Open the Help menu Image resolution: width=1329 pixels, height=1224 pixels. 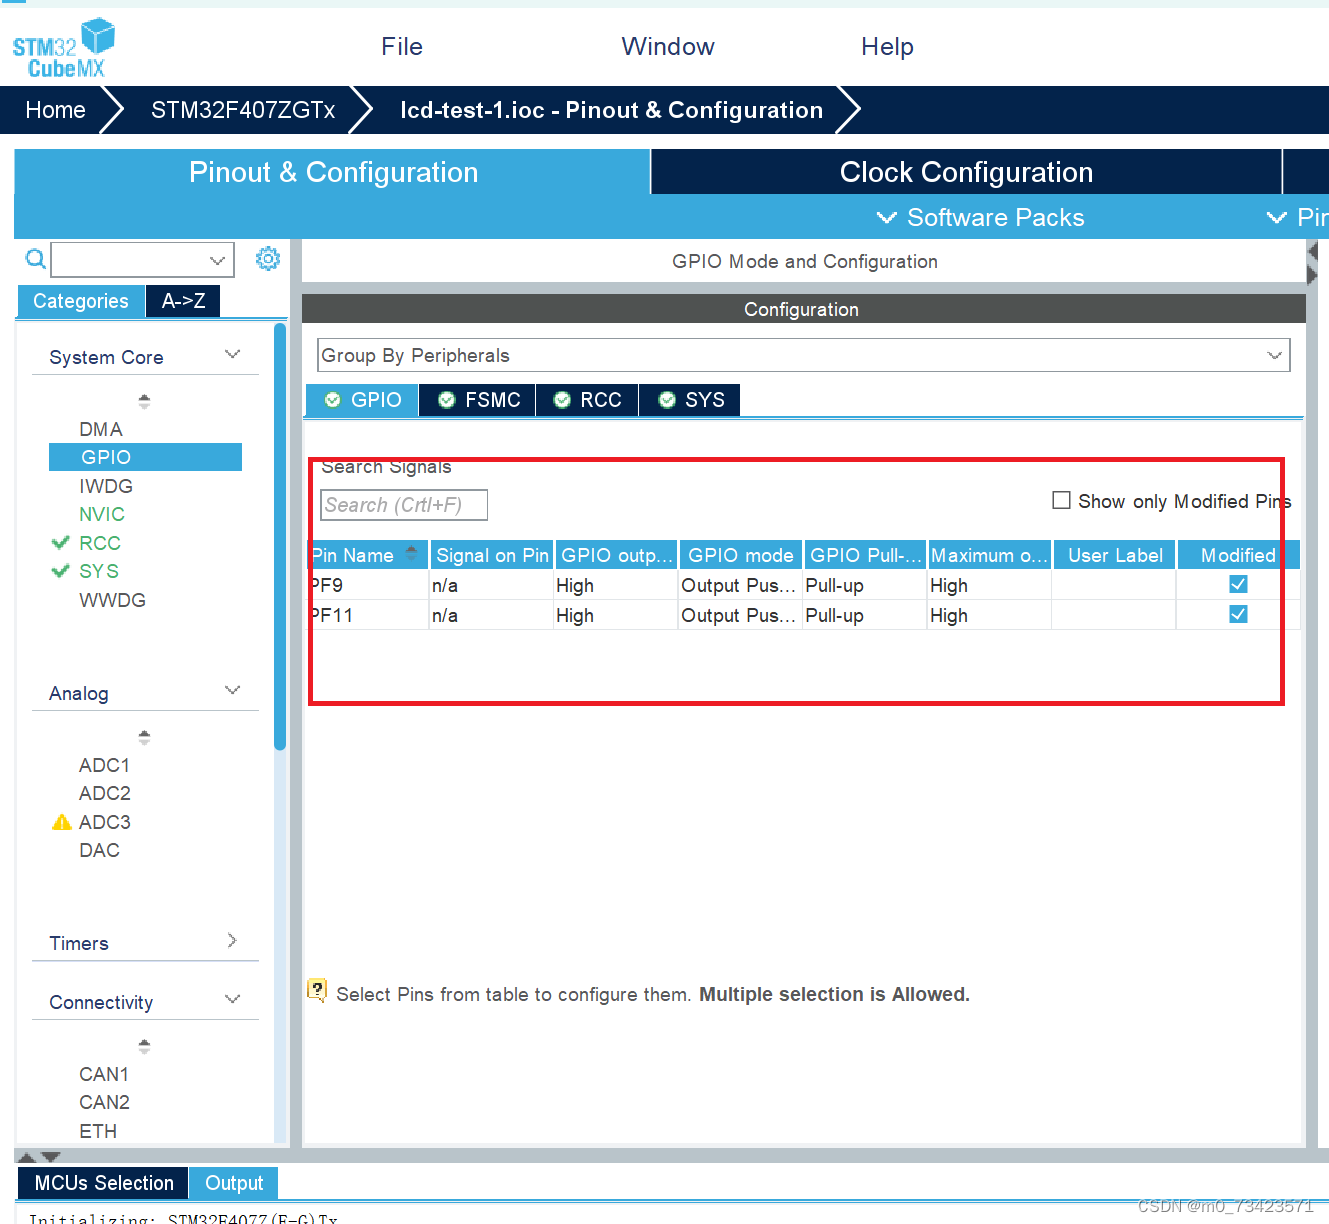pos(887,47)
